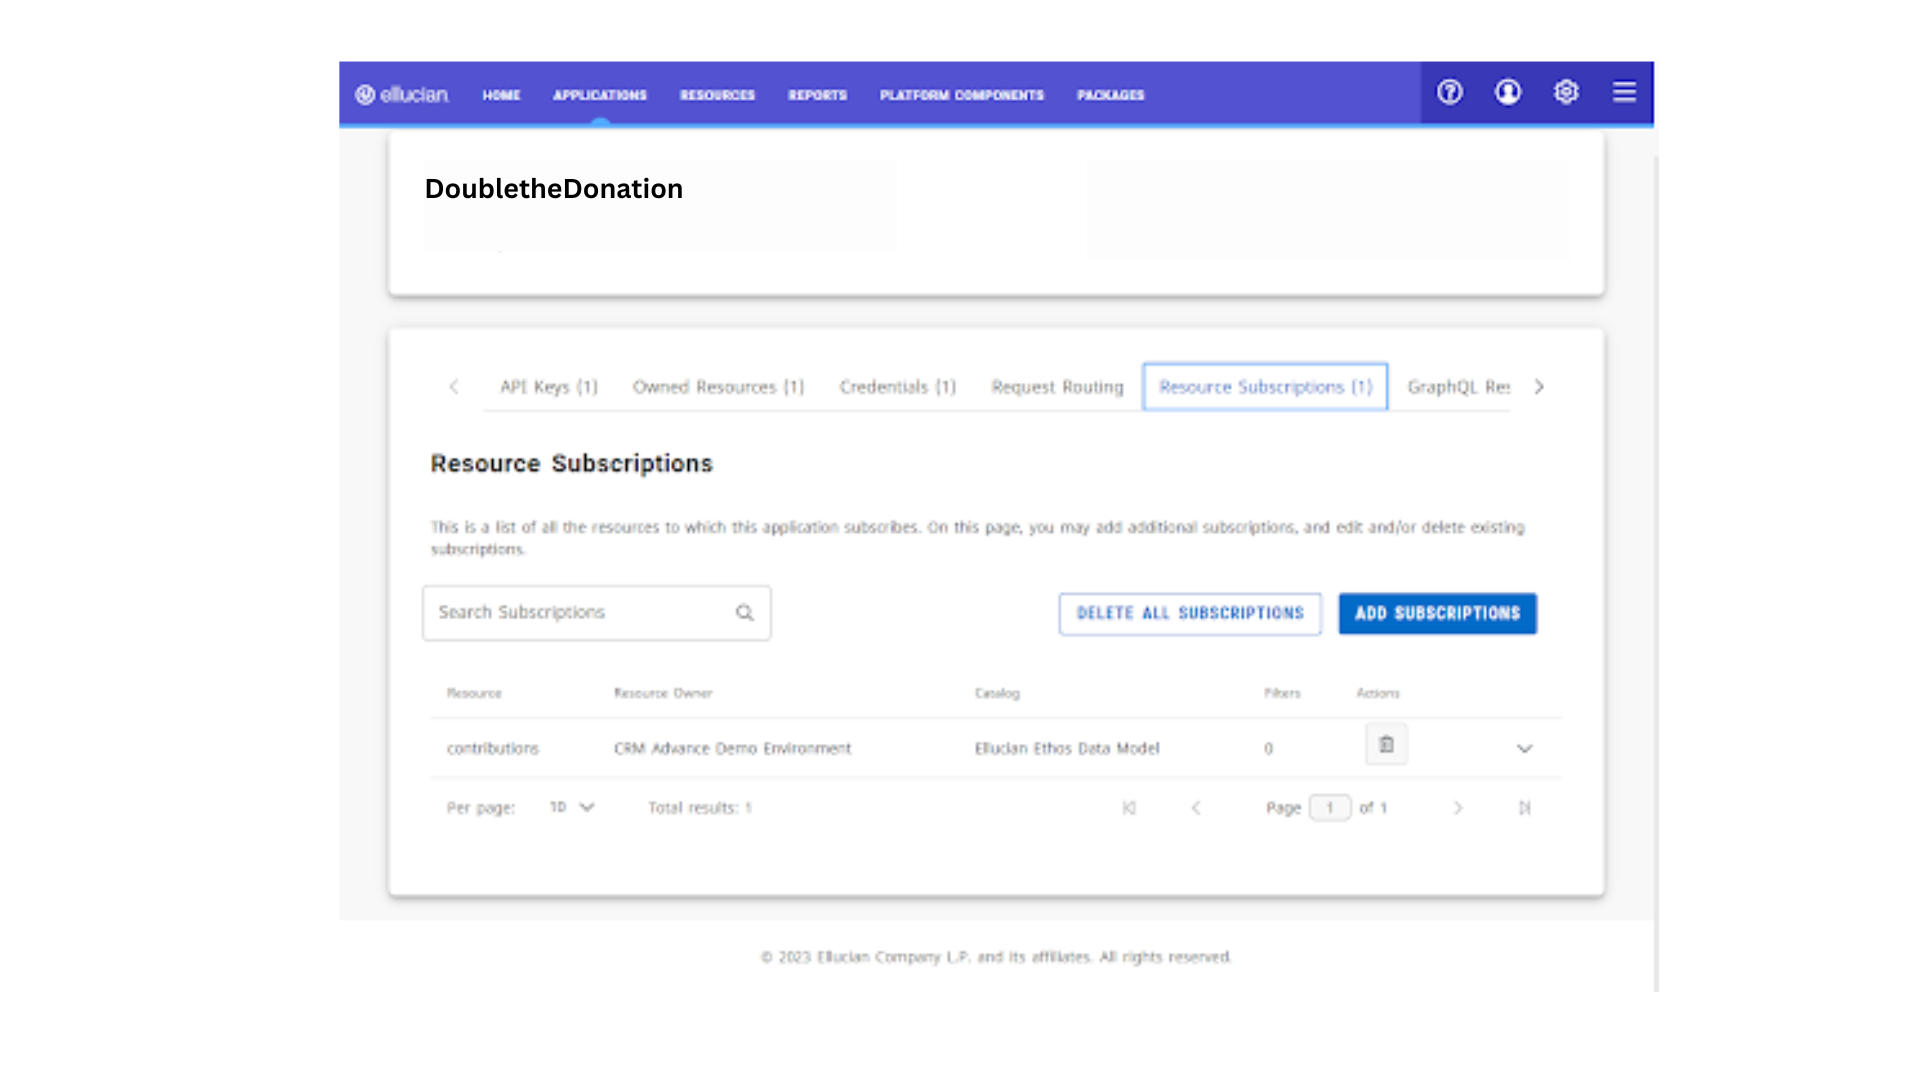Open the settings gear icon
The height and width of the screenshot is (1080, 1920).
1565,92
